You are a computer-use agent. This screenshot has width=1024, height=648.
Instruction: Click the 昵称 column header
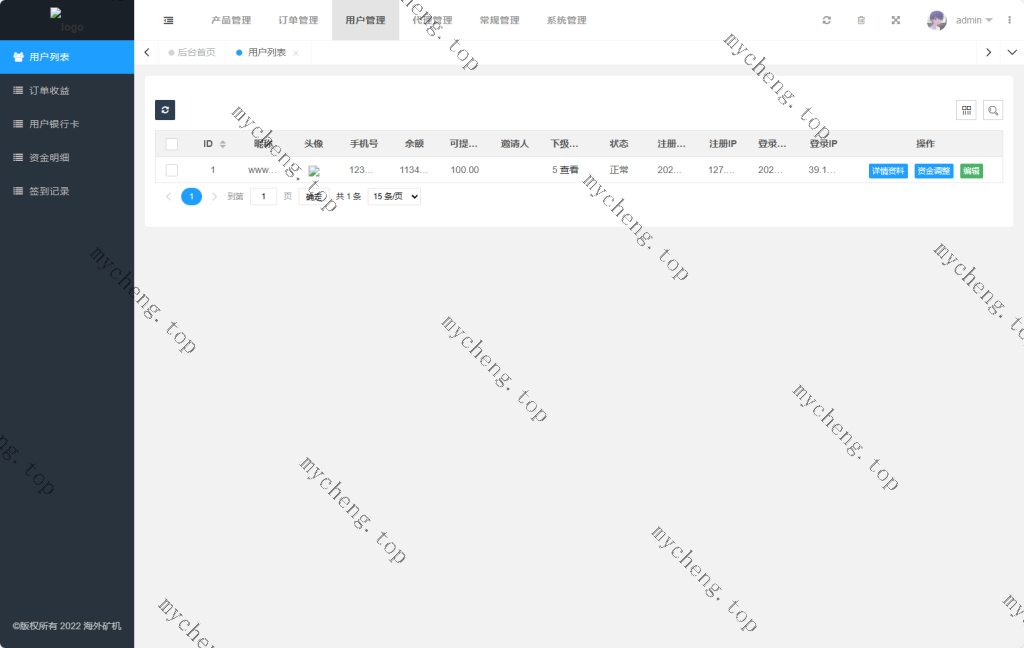click(263, 144)
